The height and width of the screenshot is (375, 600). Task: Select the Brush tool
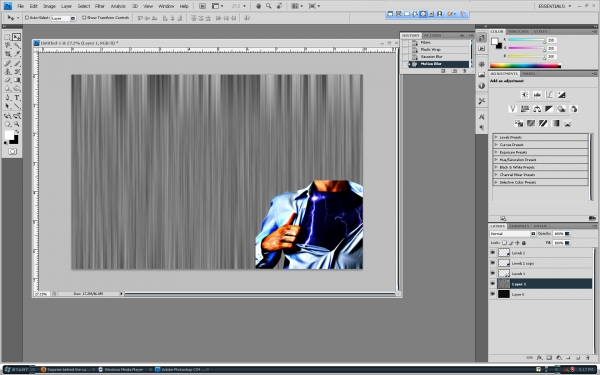tap(16, 63)
